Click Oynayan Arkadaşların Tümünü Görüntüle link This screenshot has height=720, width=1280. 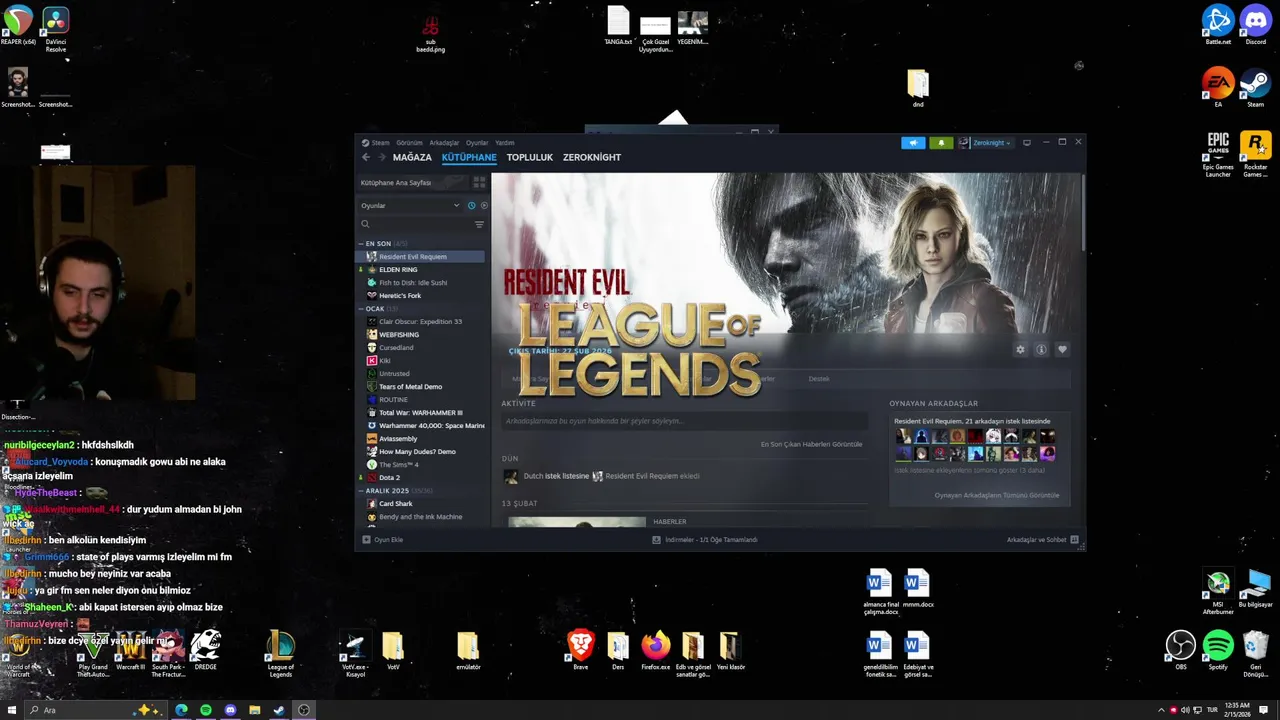pos(996,495)
